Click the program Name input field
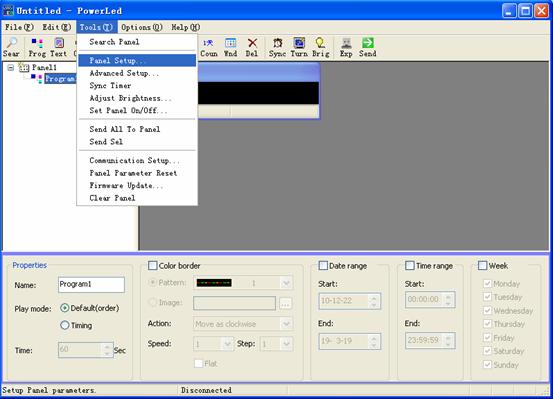This screenshot has width=553, height=399. [x=91, y=284]
